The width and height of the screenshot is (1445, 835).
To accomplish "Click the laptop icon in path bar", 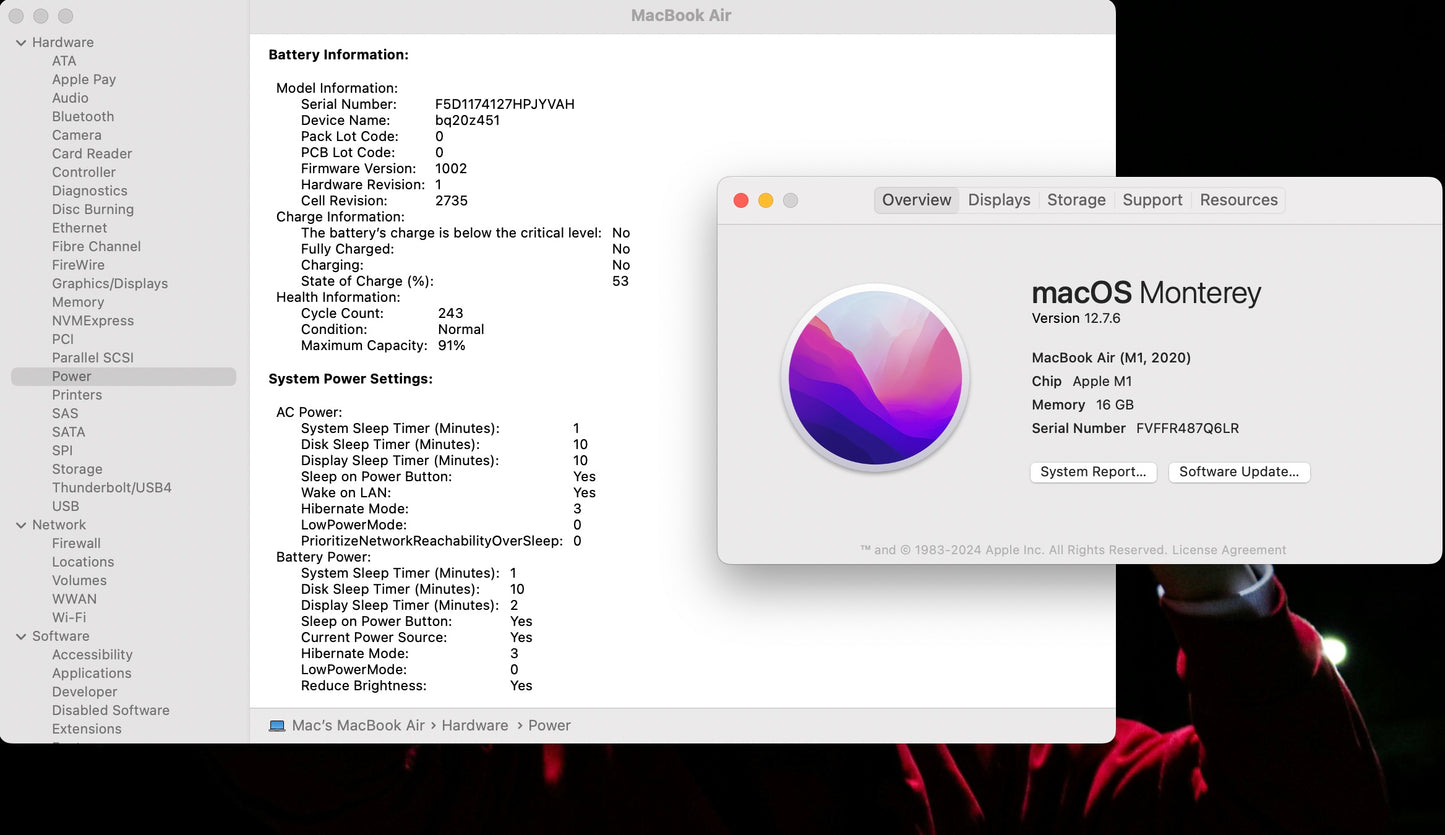I will [277, 726].
